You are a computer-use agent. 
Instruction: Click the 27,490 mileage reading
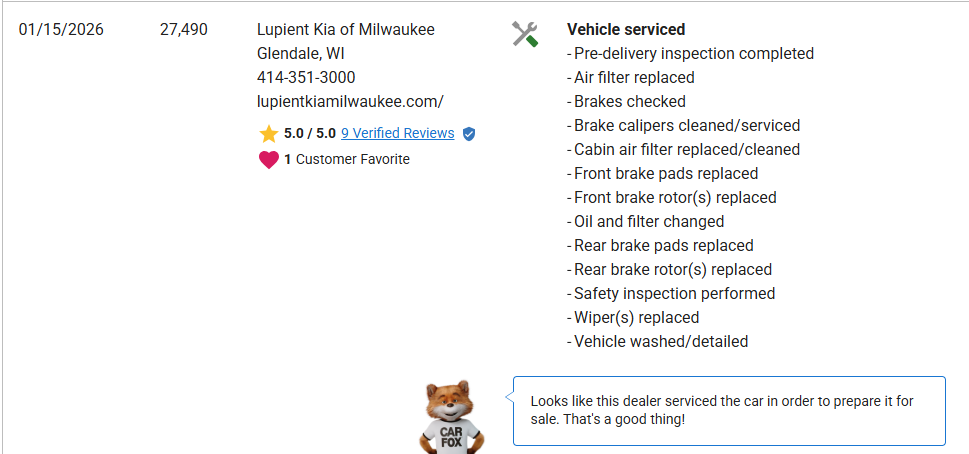pos(184,29)
